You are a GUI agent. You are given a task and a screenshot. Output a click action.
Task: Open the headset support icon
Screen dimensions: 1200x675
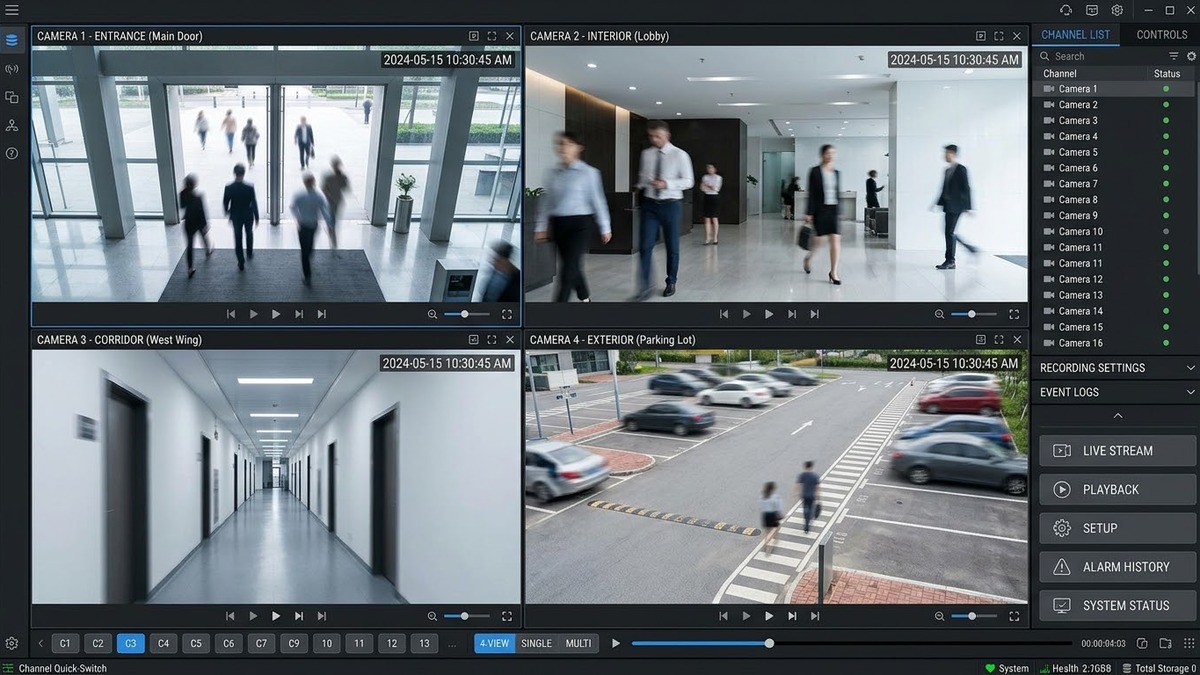point(1066,10)
